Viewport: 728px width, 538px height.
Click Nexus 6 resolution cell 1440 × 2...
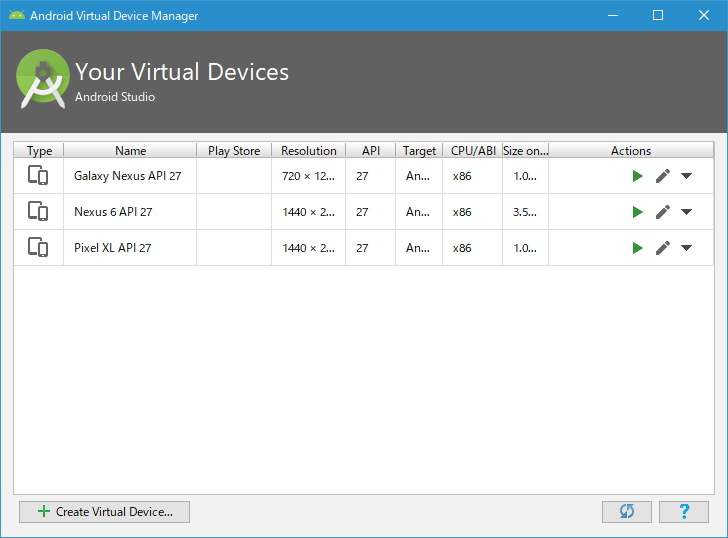[x=308, y=212]
